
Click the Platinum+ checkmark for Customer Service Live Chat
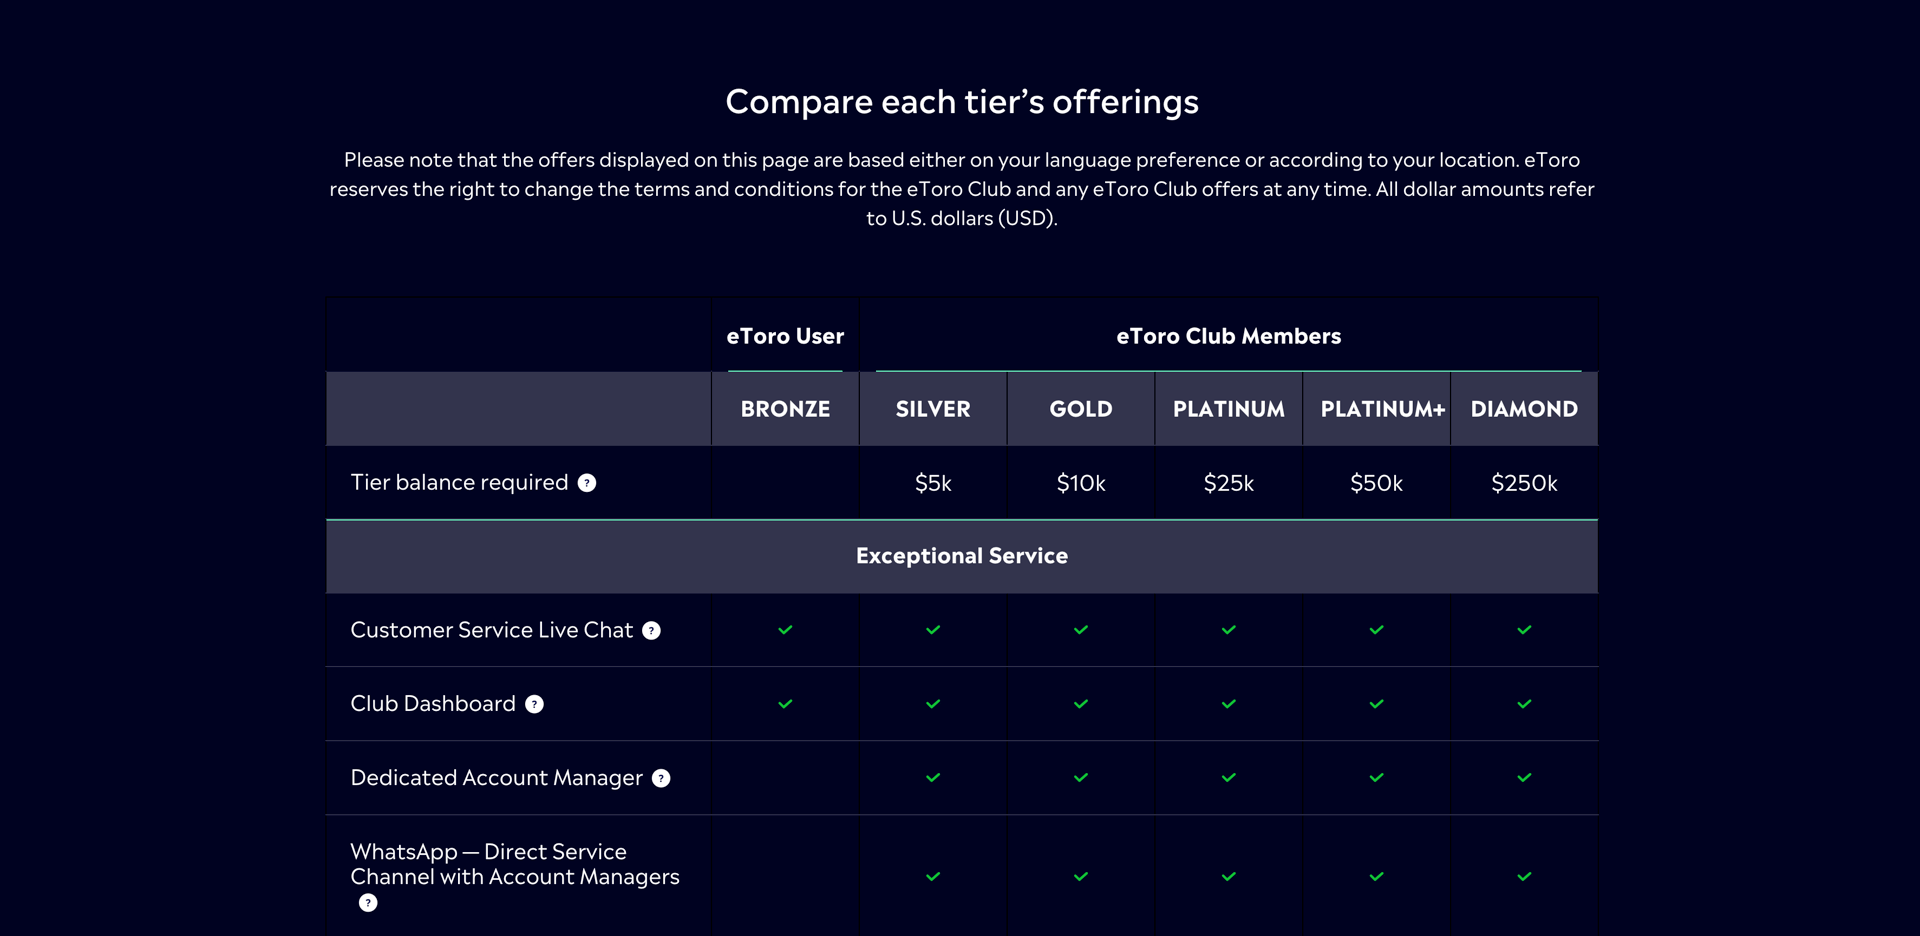tap(1377, 630)
